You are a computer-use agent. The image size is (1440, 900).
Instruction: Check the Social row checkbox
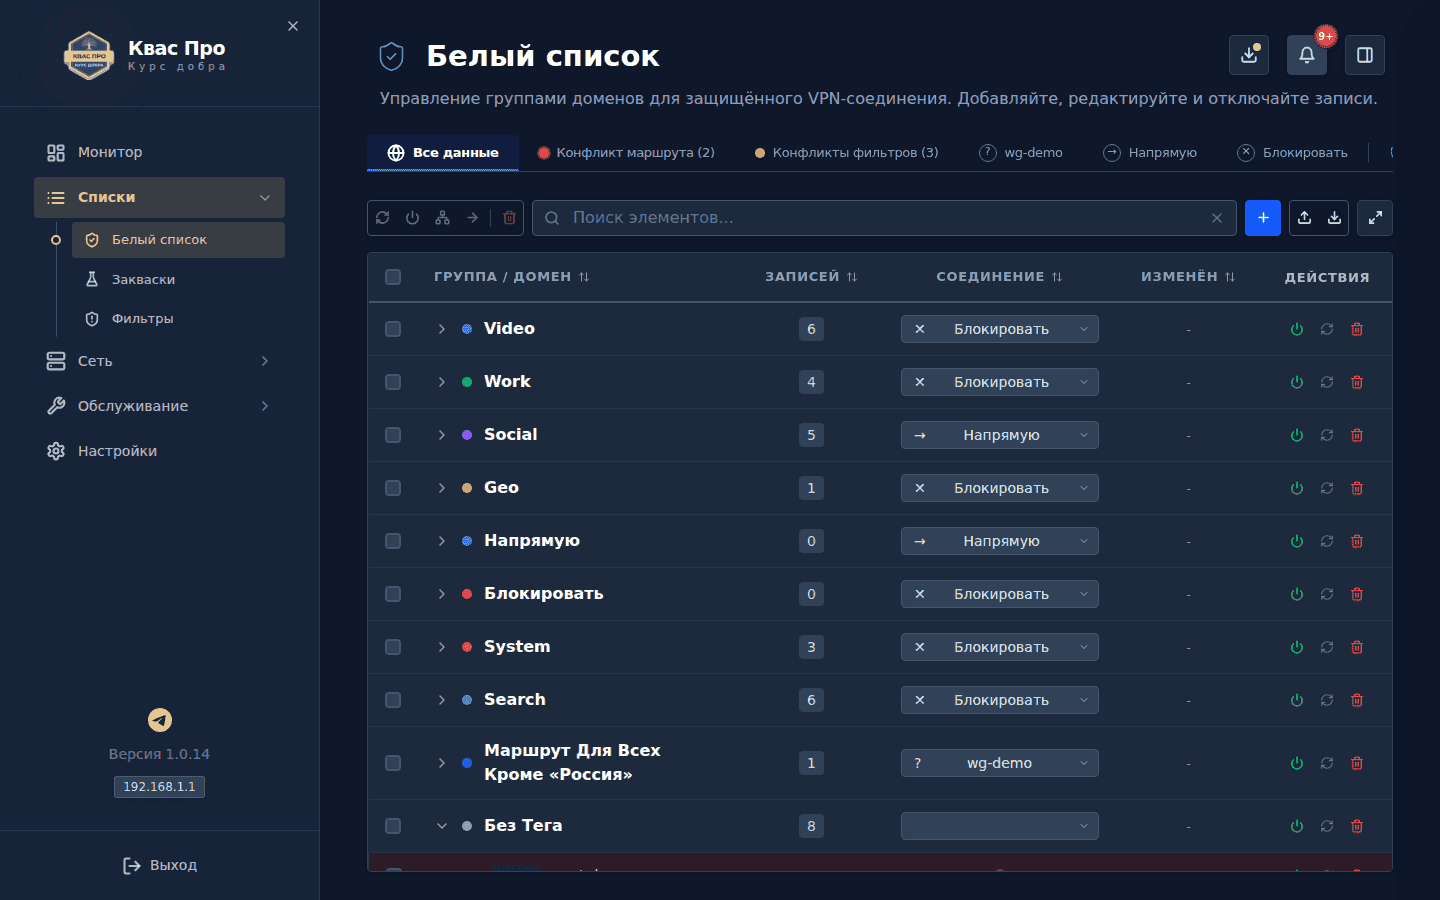click(393, 435)
